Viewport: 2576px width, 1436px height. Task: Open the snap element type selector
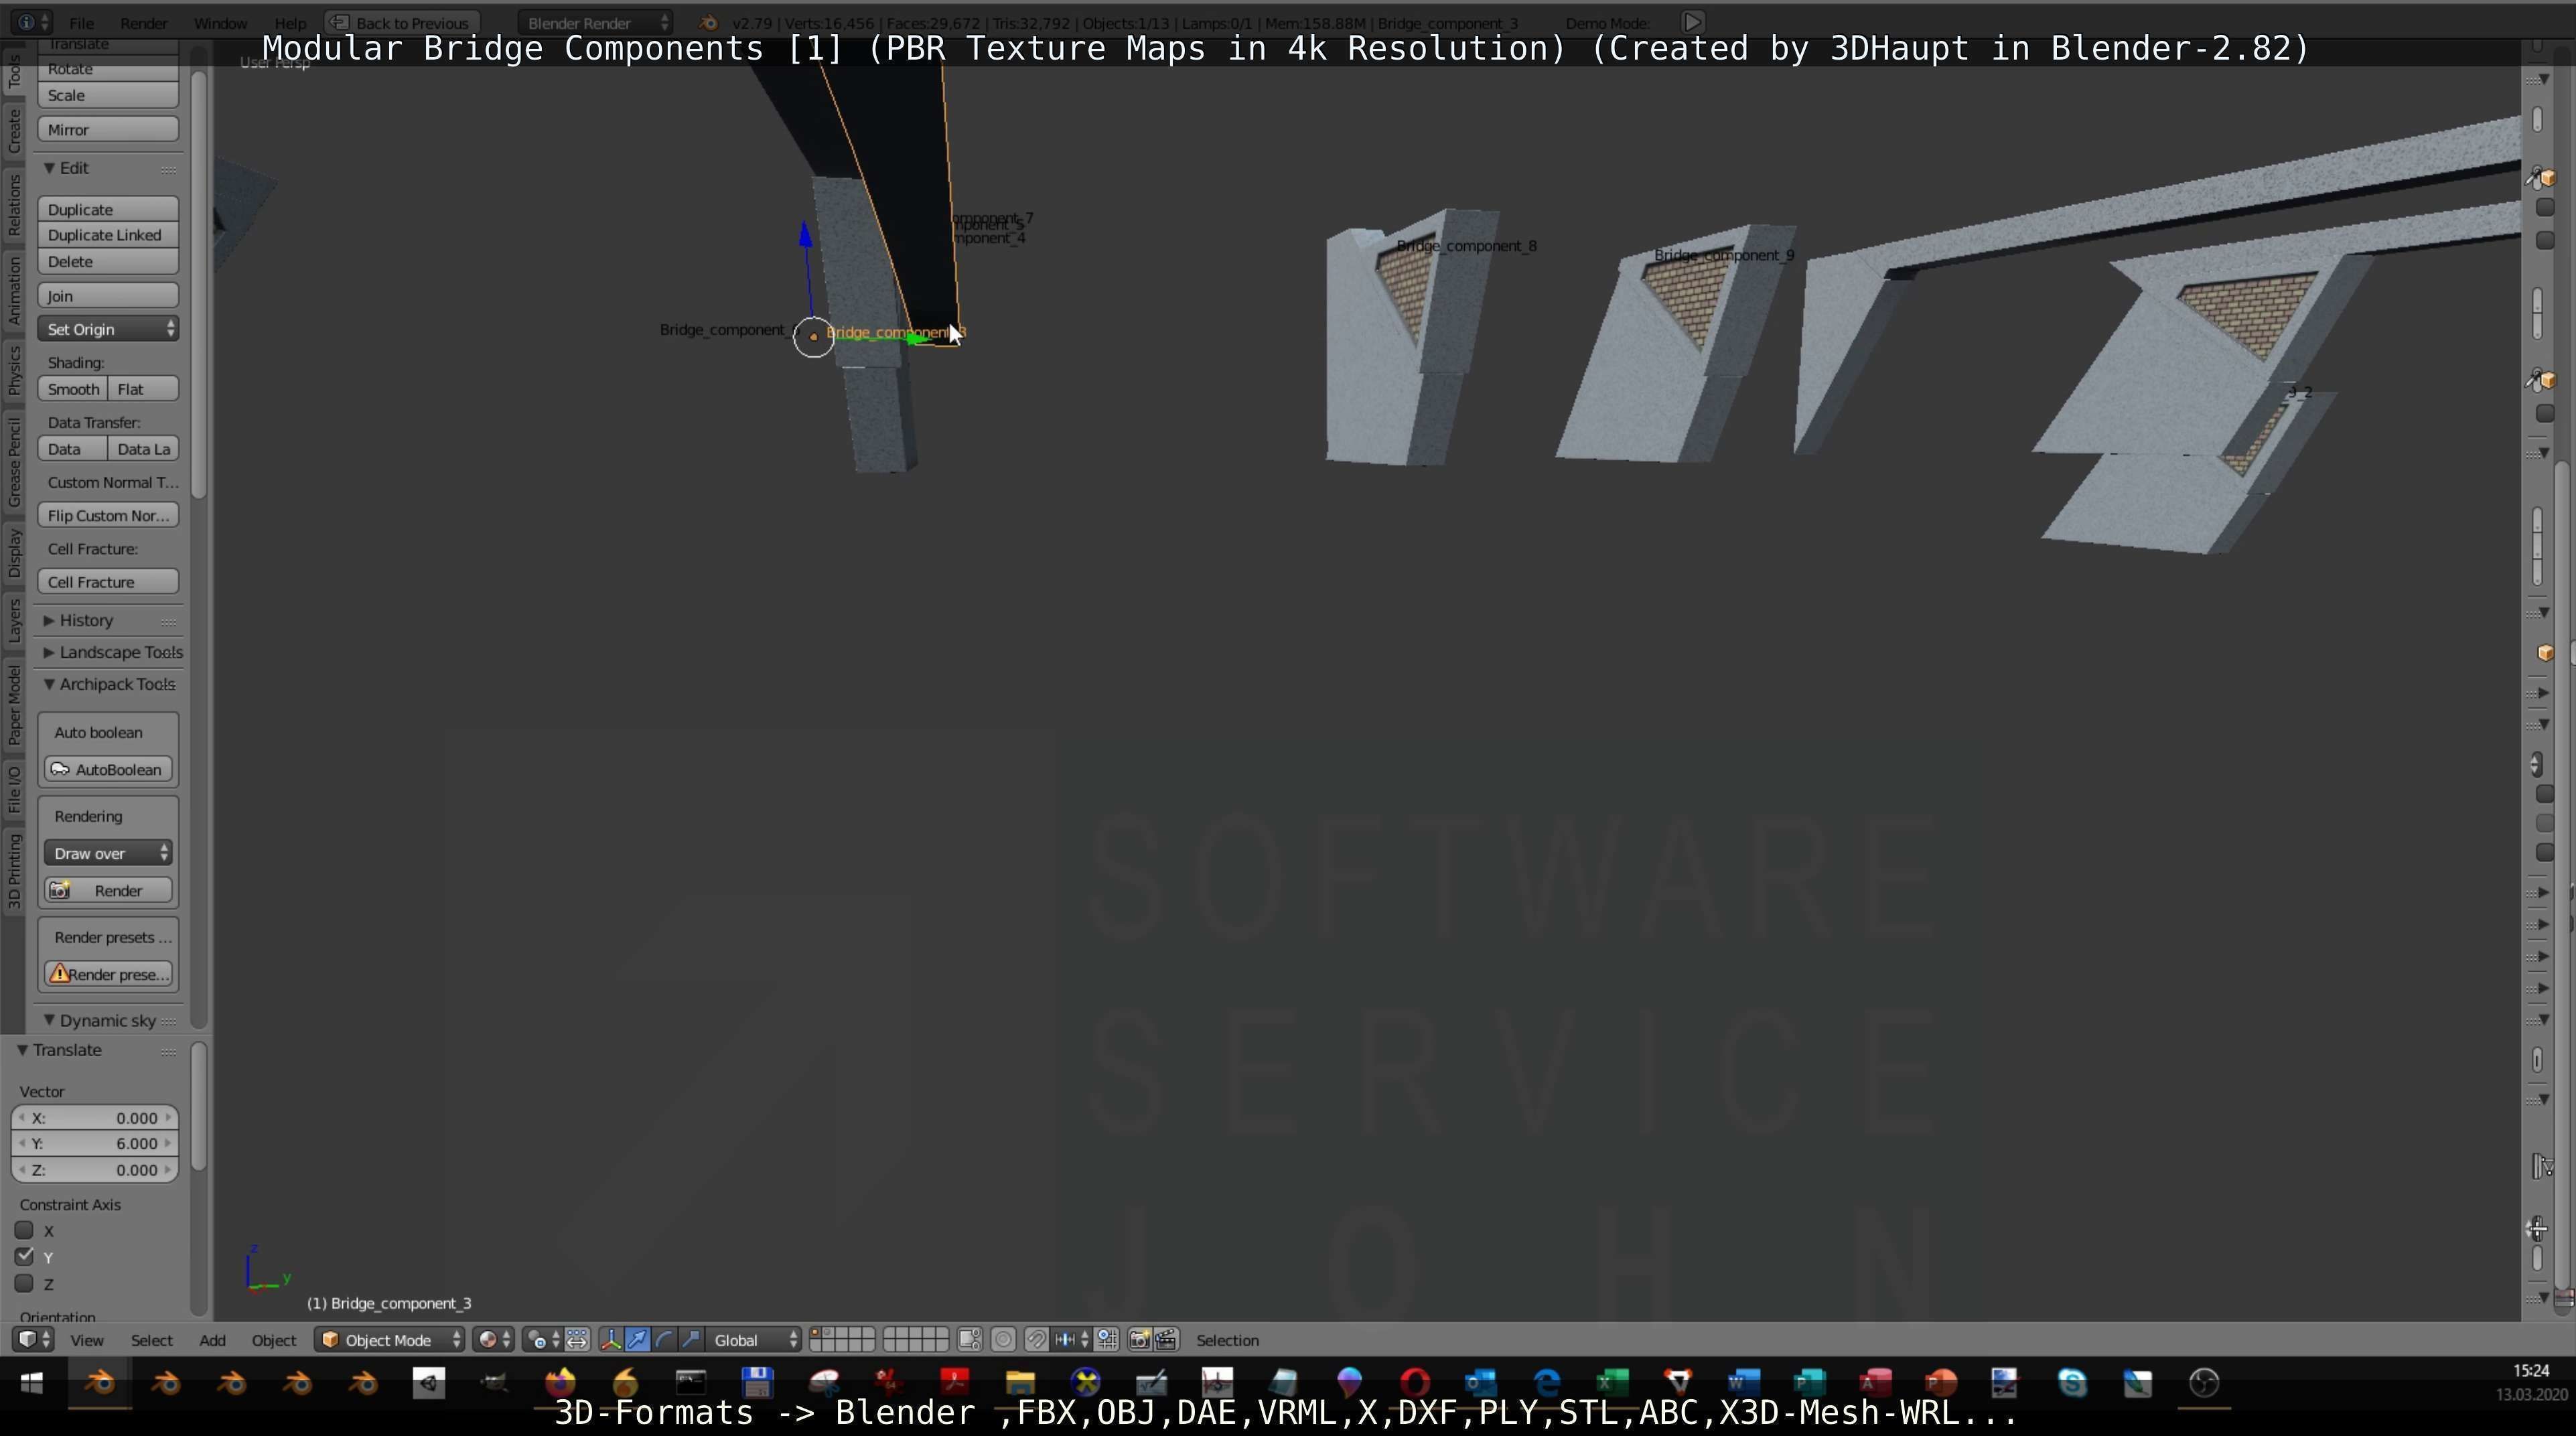click(x=1071, y=1340)
